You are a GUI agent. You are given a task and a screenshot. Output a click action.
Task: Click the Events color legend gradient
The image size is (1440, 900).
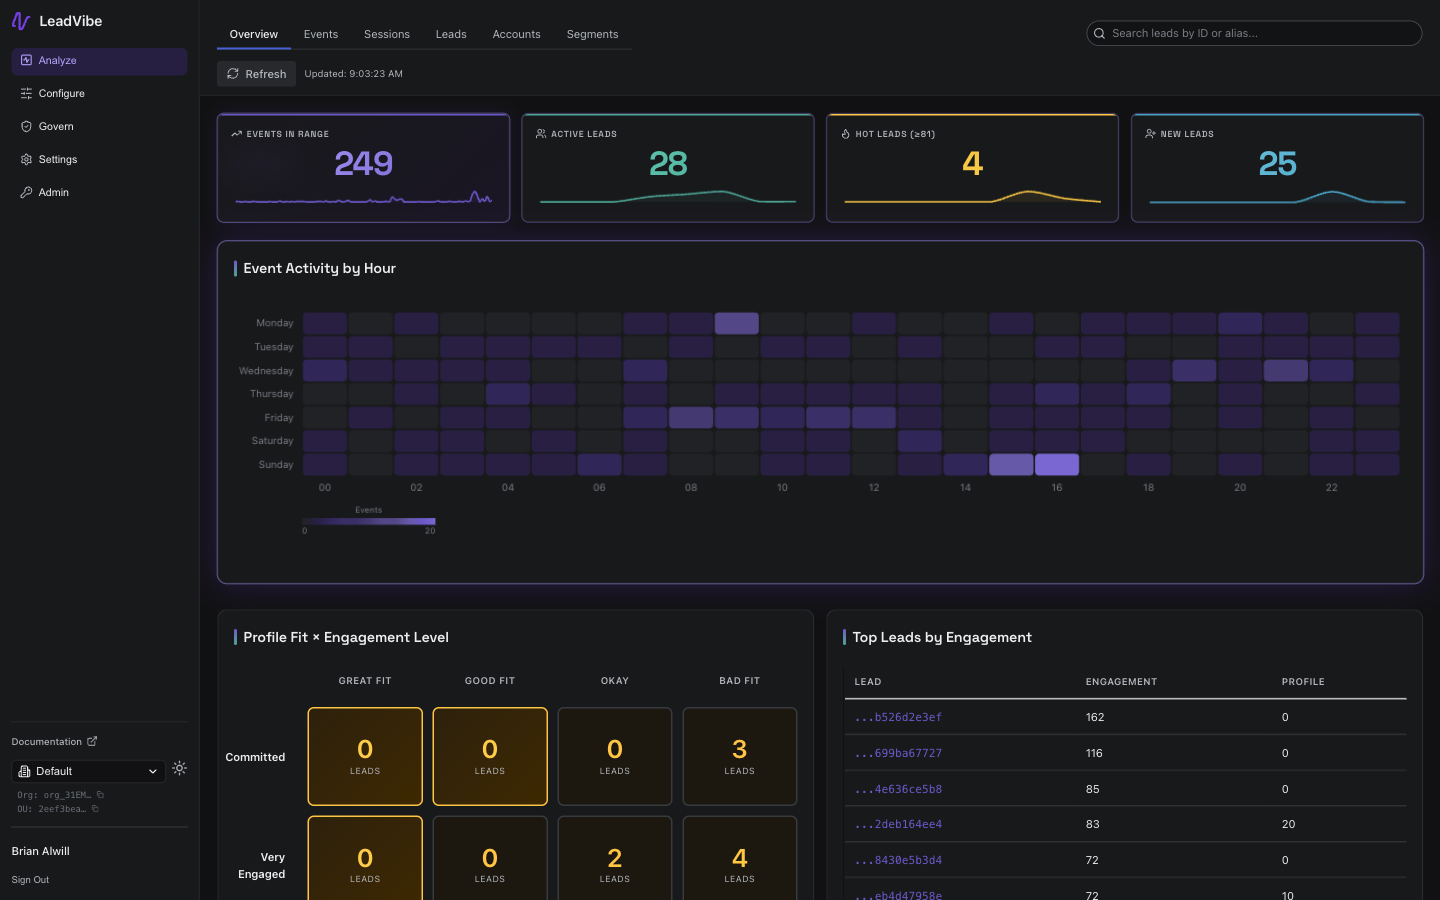point(368,521)
